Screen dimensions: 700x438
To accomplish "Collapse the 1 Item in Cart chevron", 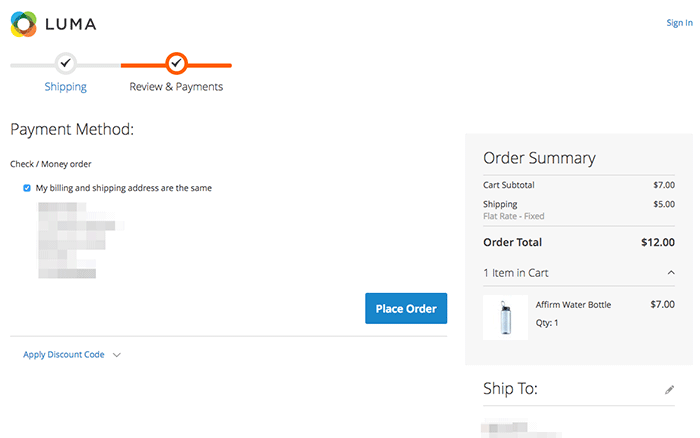I will click(671, 272).
